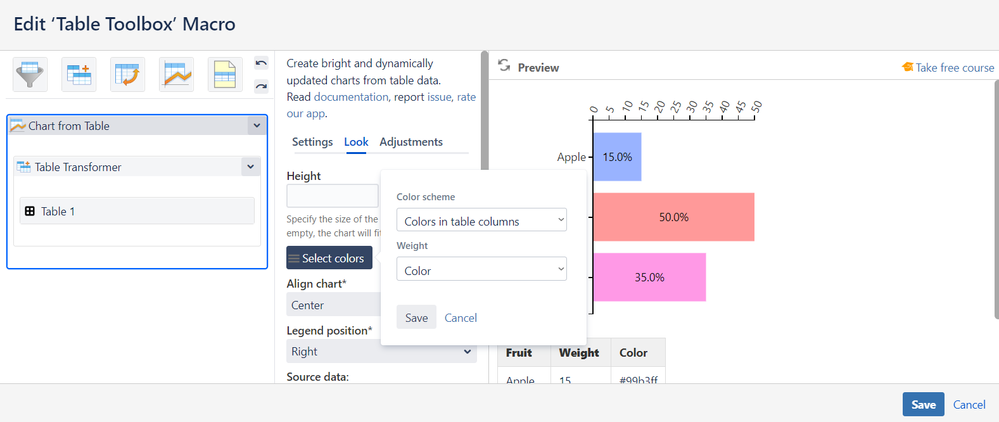999x422 pixels.
Task: Switch to the Adjustments tab
Action: (x=411, y=142)
